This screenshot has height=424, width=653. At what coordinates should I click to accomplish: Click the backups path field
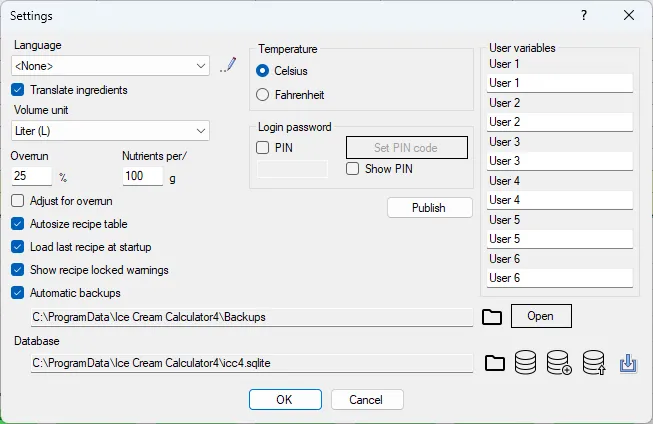point(252,317)
